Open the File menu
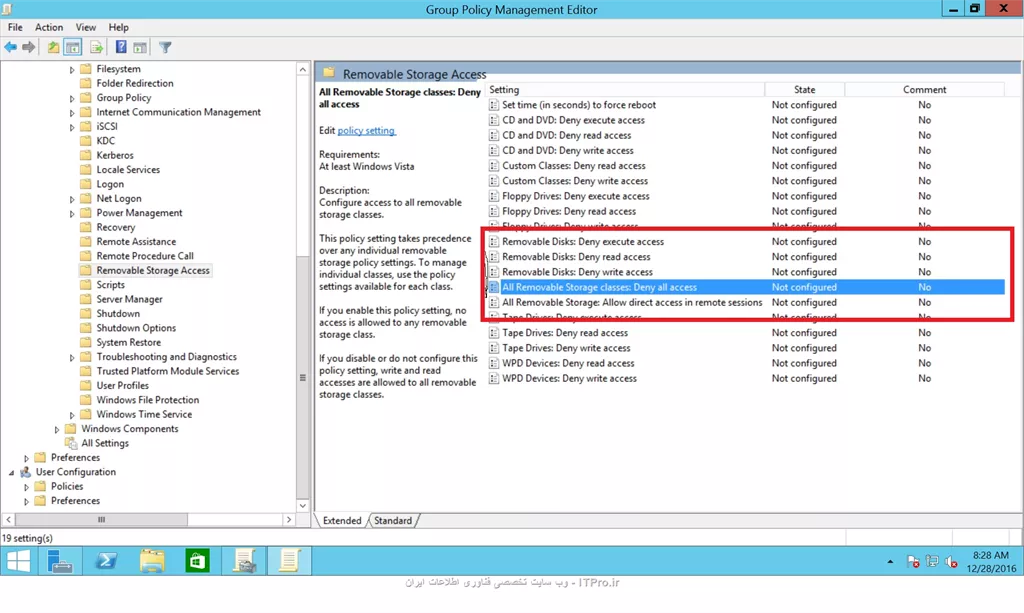1024x613 pixels. pyautogui.click(x=15, y=27)
